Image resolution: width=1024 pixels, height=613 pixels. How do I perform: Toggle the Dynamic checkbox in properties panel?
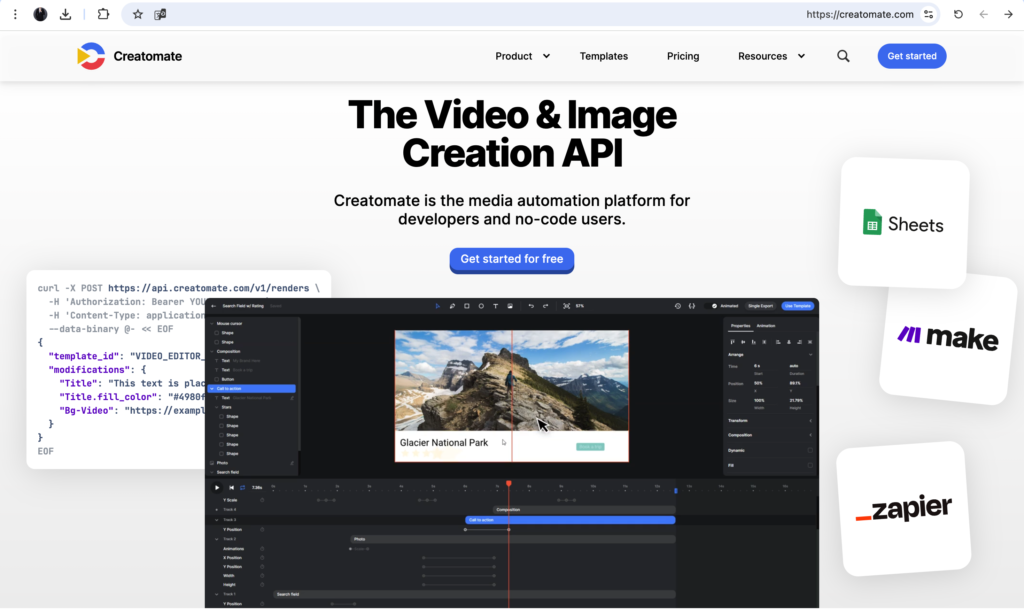[809, 450]
